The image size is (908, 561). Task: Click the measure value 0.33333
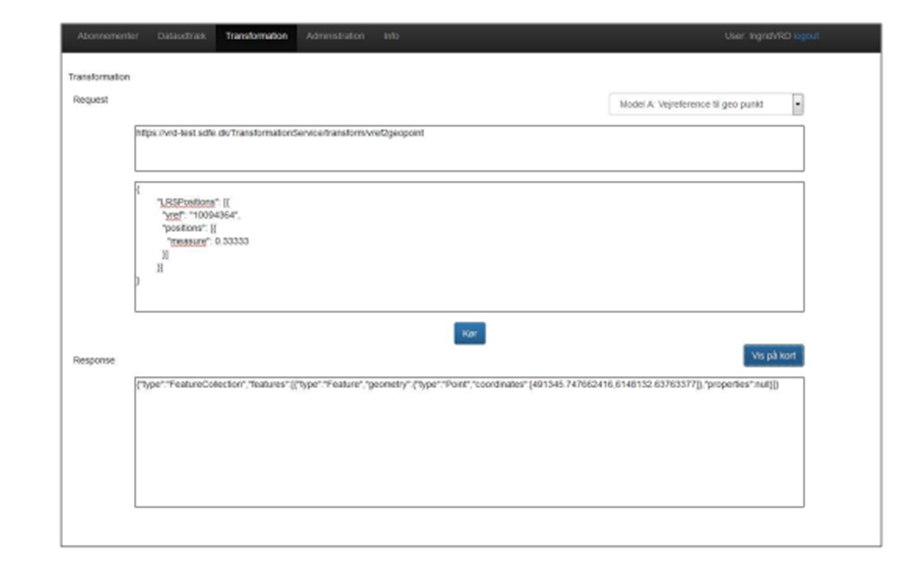(232, 242)
